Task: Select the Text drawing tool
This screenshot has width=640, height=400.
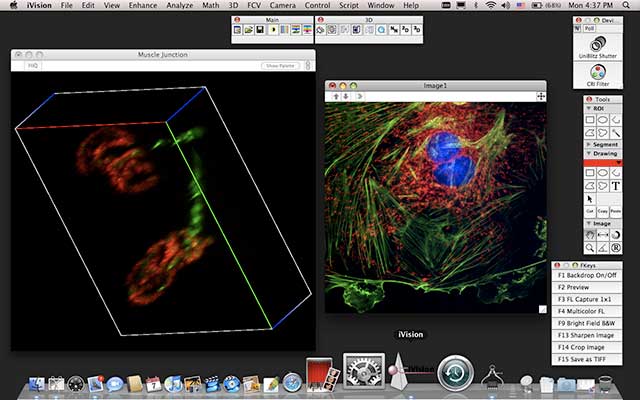Action: click(x=616, y=186)
